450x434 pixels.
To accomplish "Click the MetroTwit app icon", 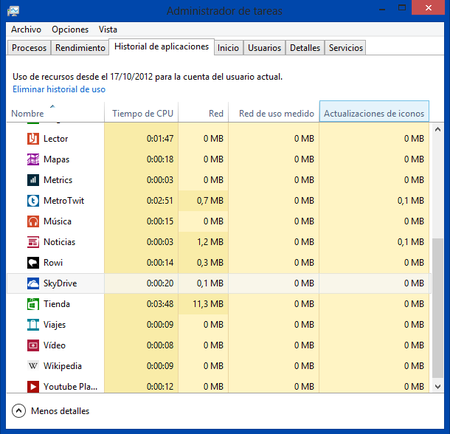I will click(33, 201).
